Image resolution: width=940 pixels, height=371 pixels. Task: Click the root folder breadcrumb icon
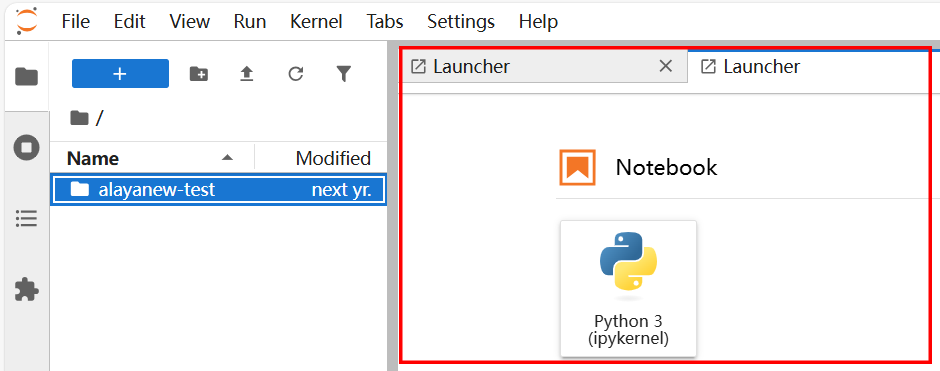click(79, 117)
